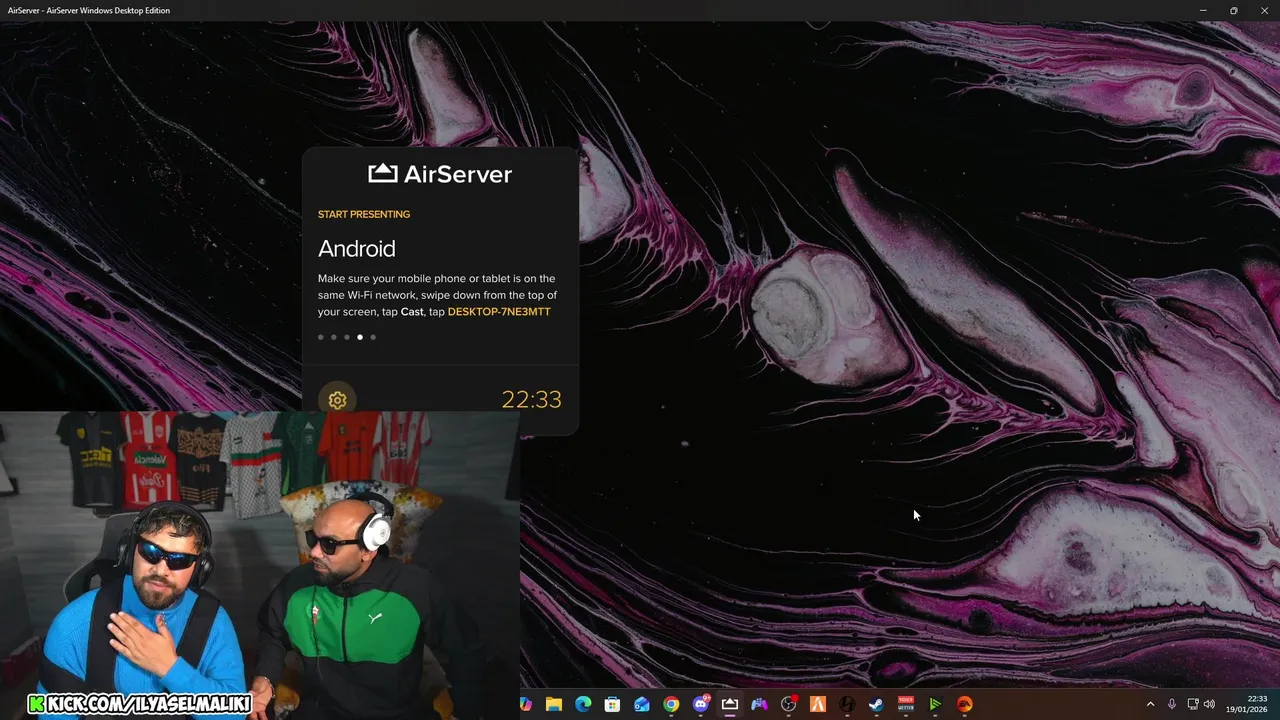Open Discord from taskbar
This screenshot has height=720, width=1280.
[701, 705]
